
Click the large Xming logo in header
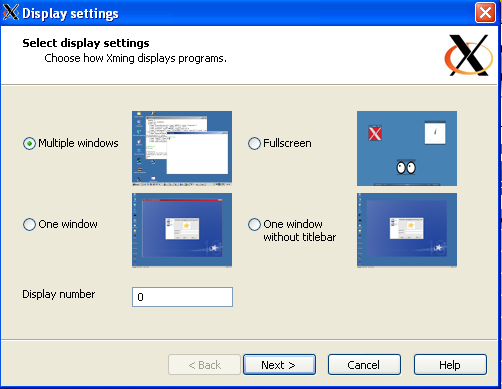tap(469, 55)
